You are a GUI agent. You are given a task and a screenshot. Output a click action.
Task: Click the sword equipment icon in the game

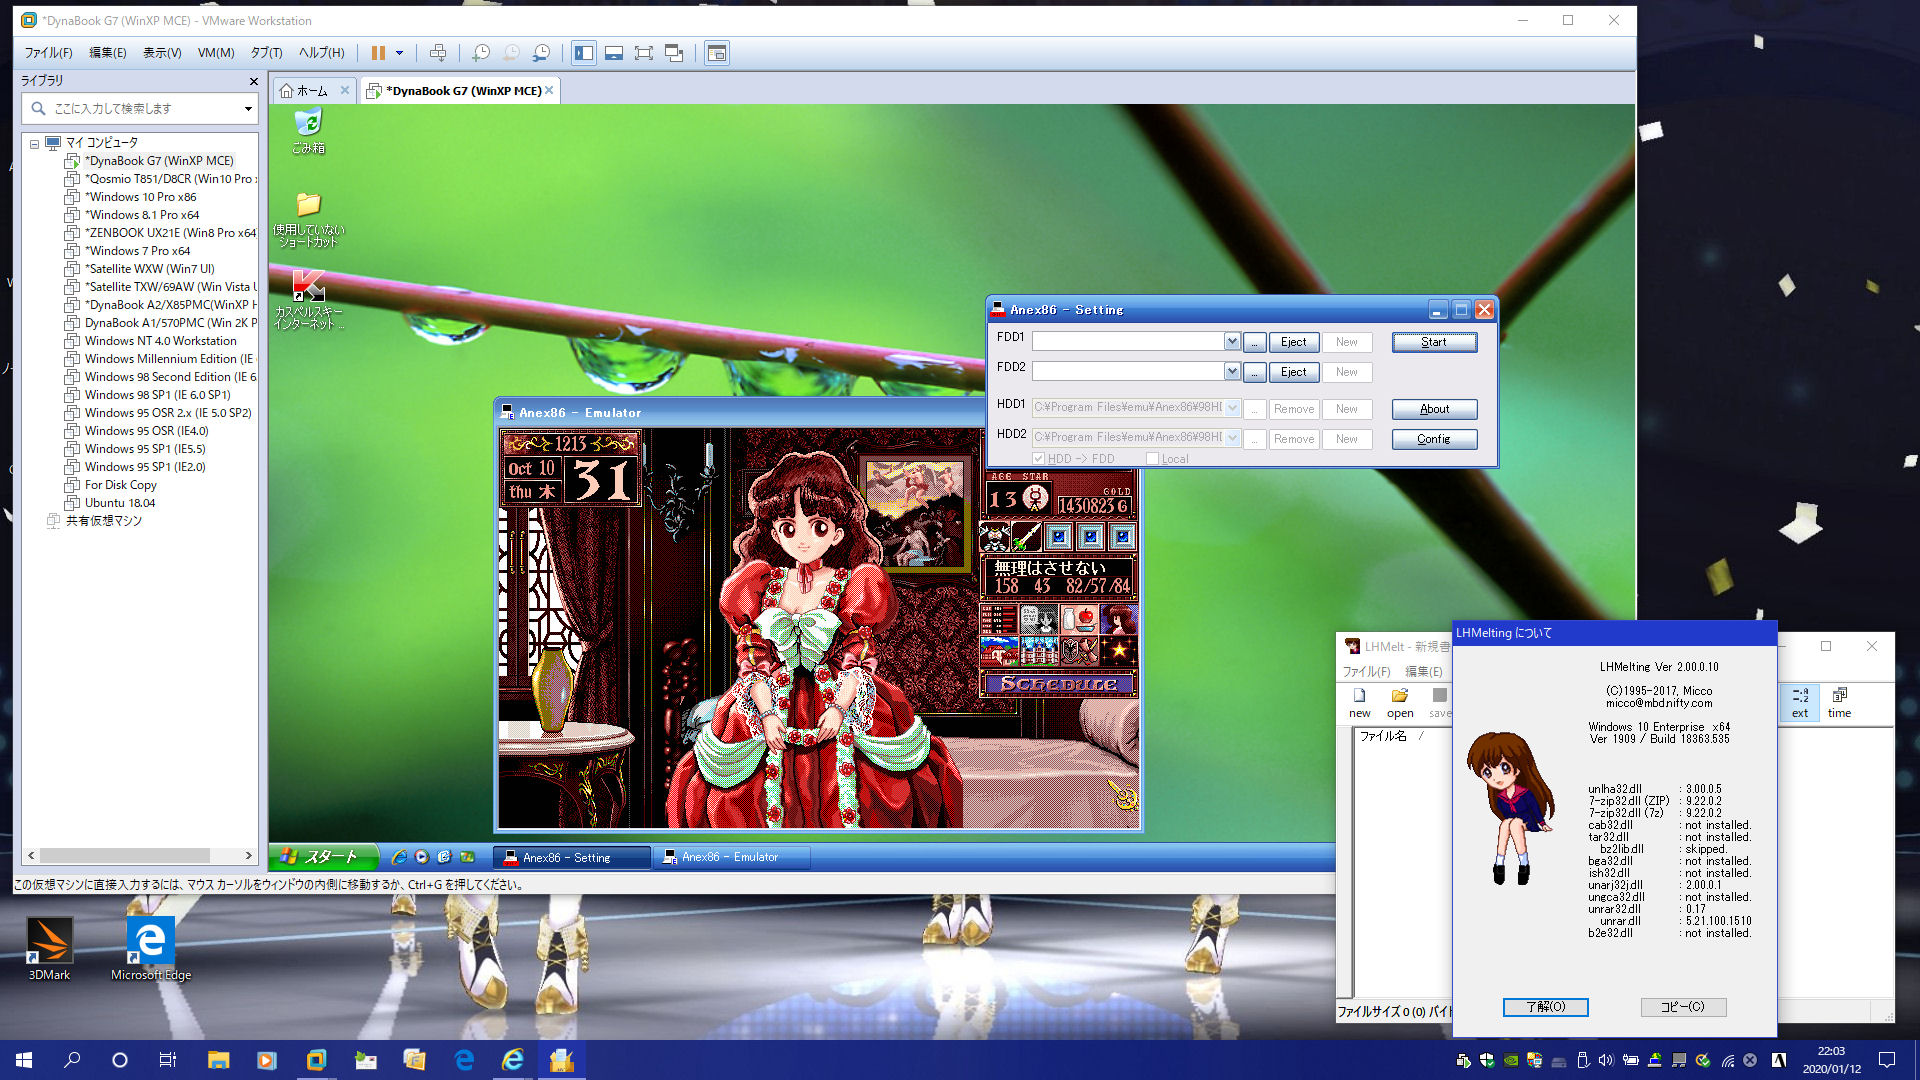coord(1025,537)
